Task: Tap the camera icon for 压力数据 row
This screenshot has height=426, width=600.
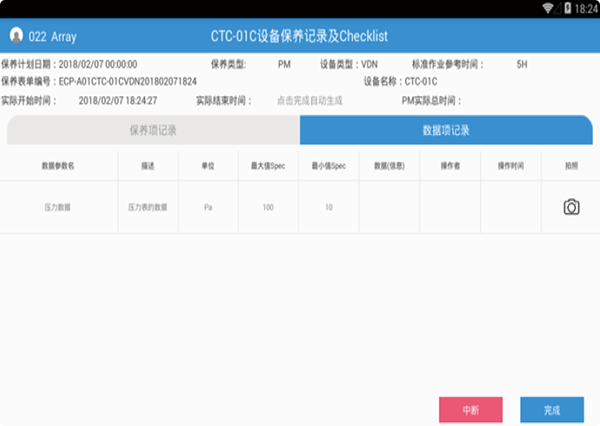Action: click(571, 207)
